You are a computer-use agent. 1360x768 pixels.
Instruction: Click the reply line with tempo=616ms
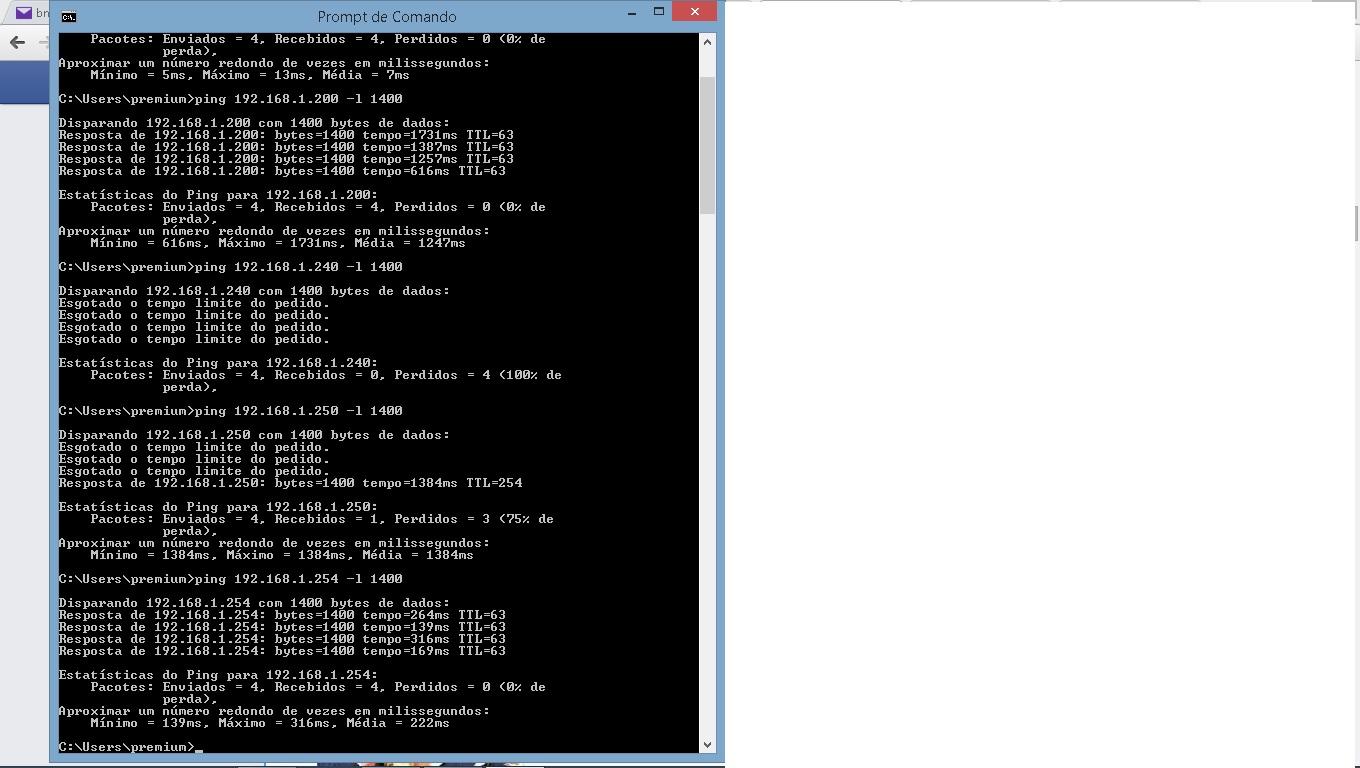click(x=282, y=171)
